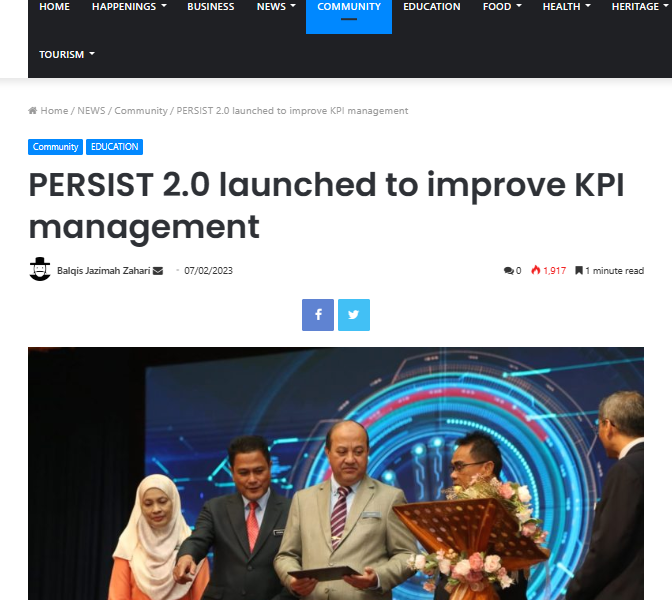Open the HOME nav item
Screen dimensions: 672x600
(54, 7)
